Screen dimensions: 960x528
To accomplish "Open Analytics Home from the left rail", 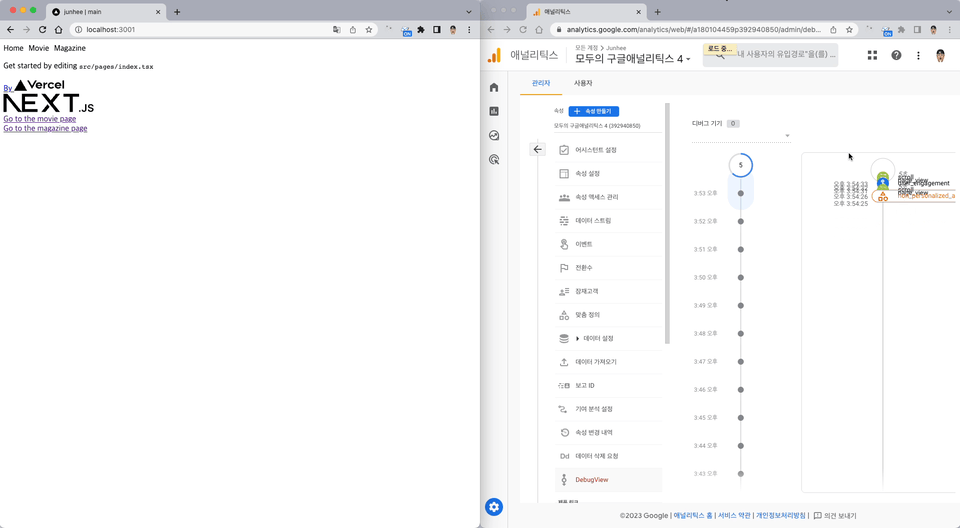I will point(494,88).
